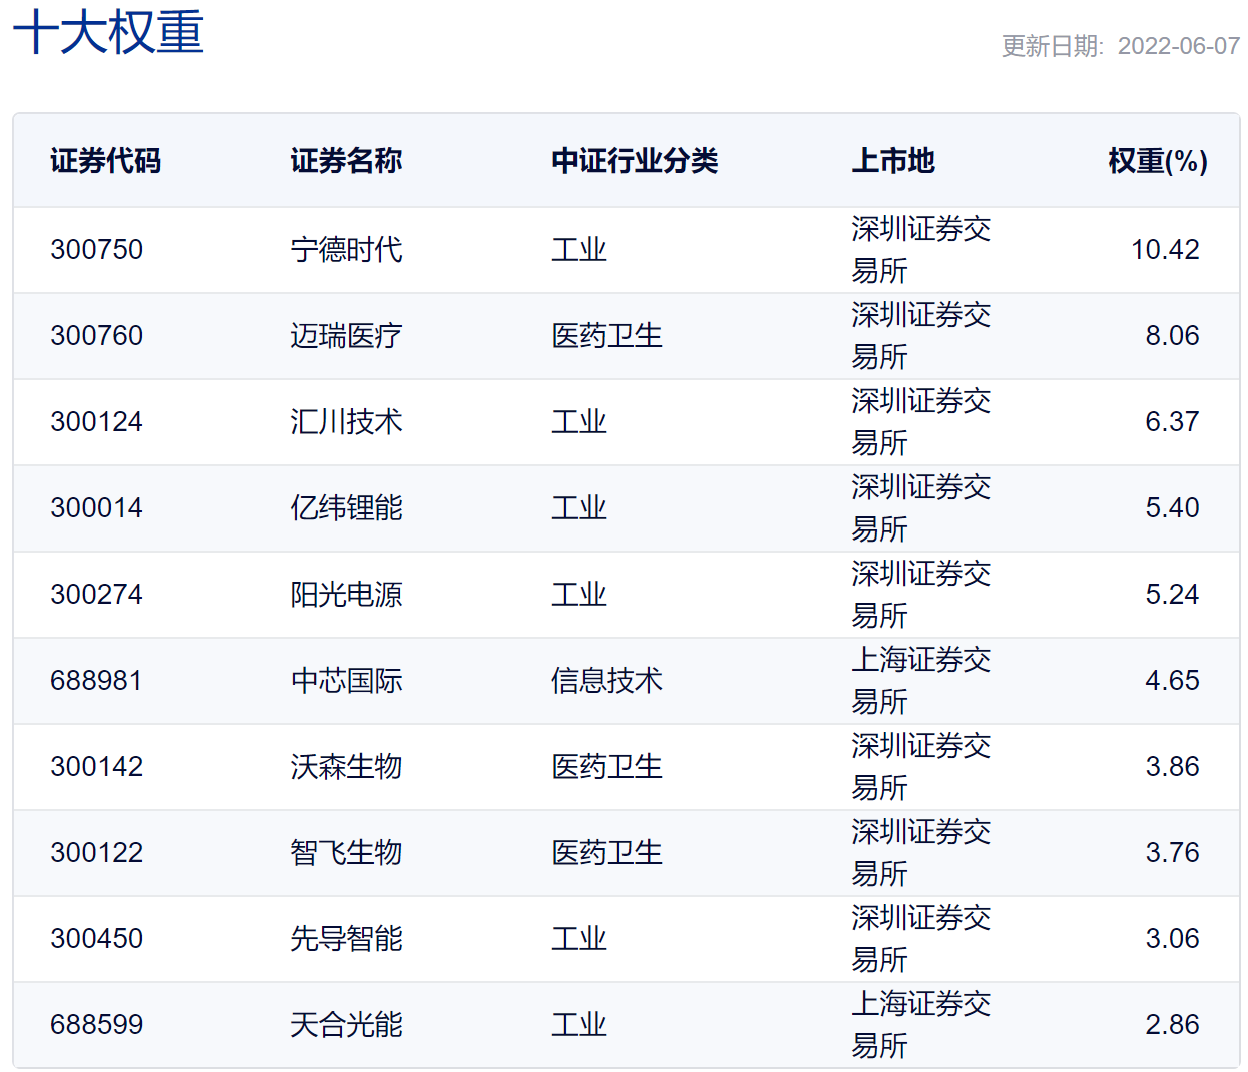Screen dimensions: 1248x1072
Task: Click 工业 in the 宁德时代 row
Action: tap(579, 249)
